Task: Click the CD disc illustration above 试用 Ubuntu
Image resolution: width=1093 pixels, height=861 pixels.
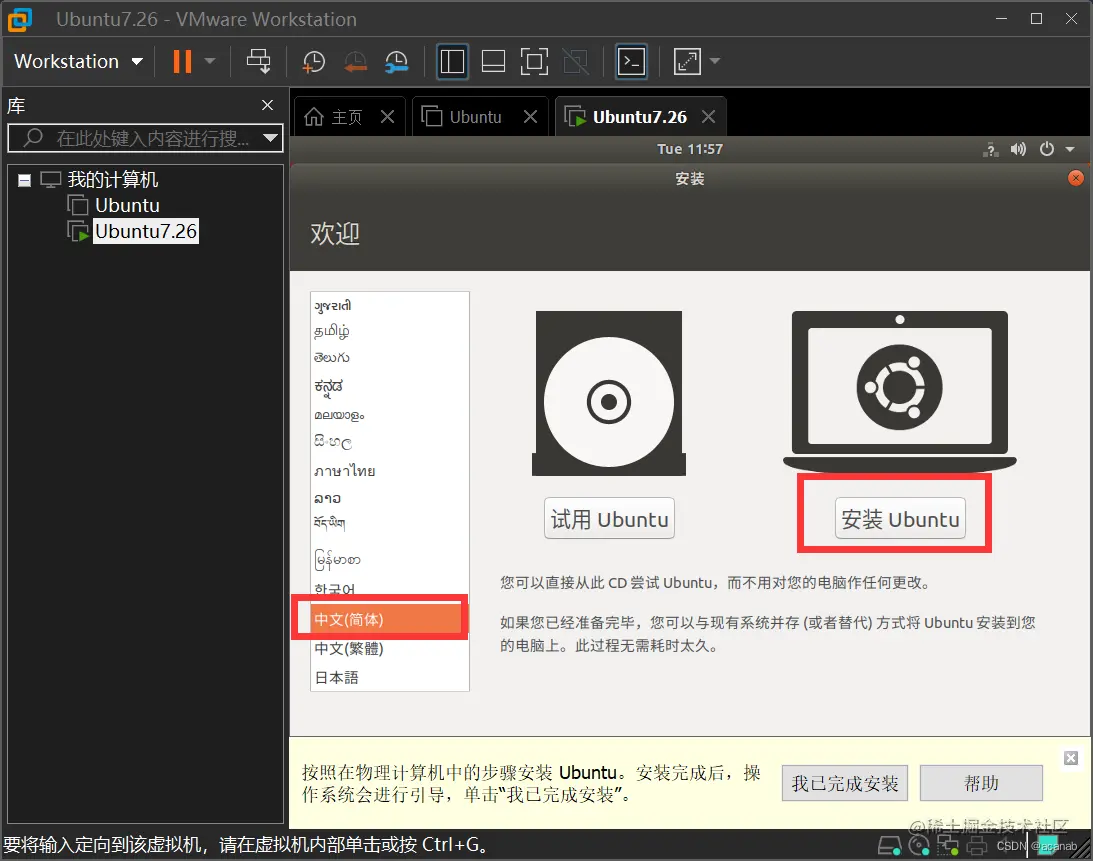Action: point(609,394)
